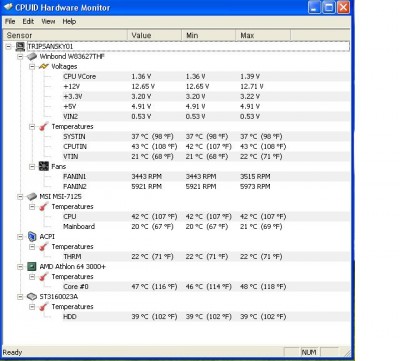Collapse the TRIPSANSKY01 root node
Image resolution: width=400 pixels, height=361 pixels.
[9, 47]
